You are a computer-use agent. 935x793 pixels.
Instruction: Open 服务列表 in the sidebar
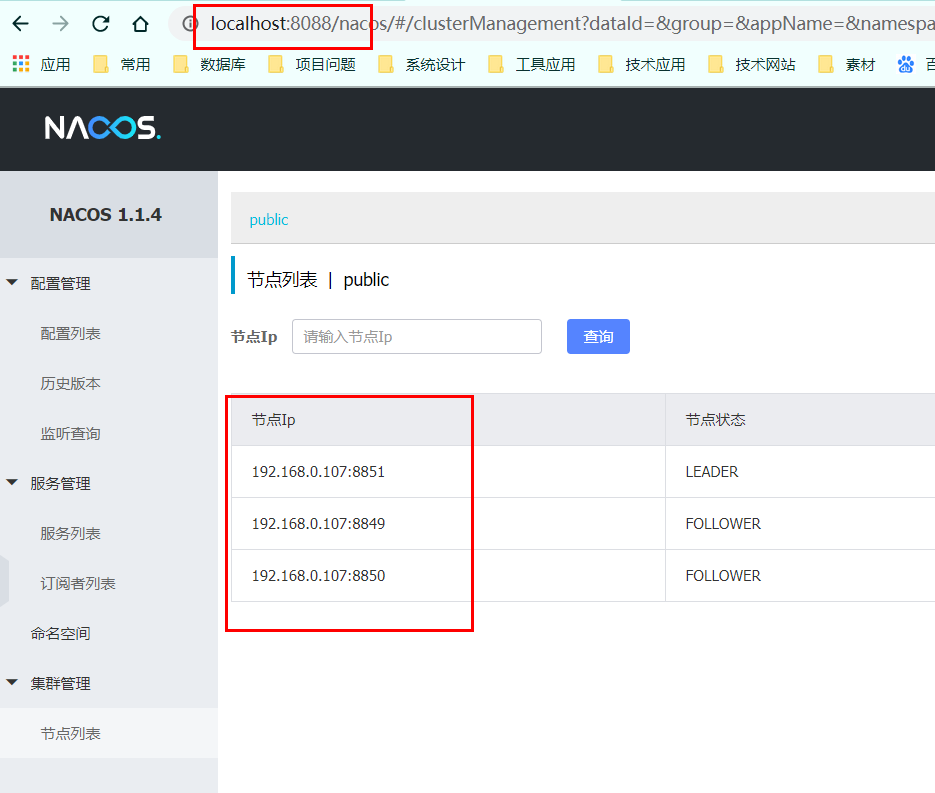70,533
